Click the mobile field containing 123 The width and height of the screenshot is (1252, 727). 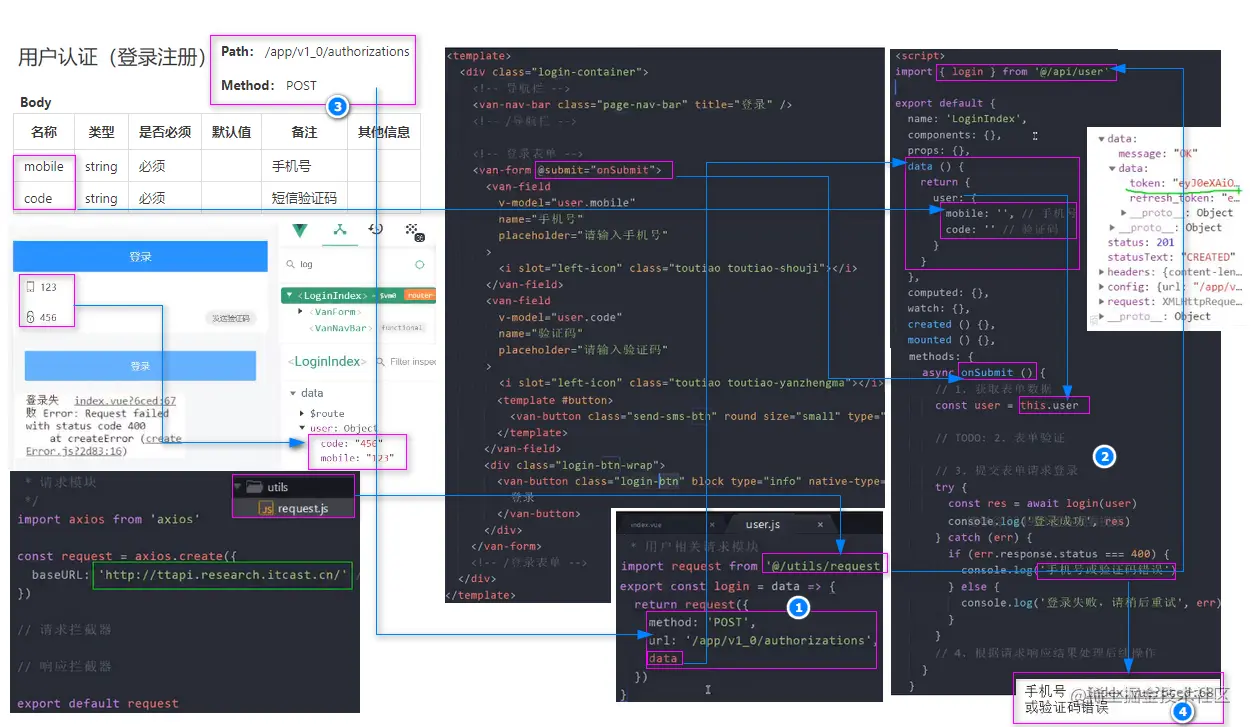tap(140, 287)
